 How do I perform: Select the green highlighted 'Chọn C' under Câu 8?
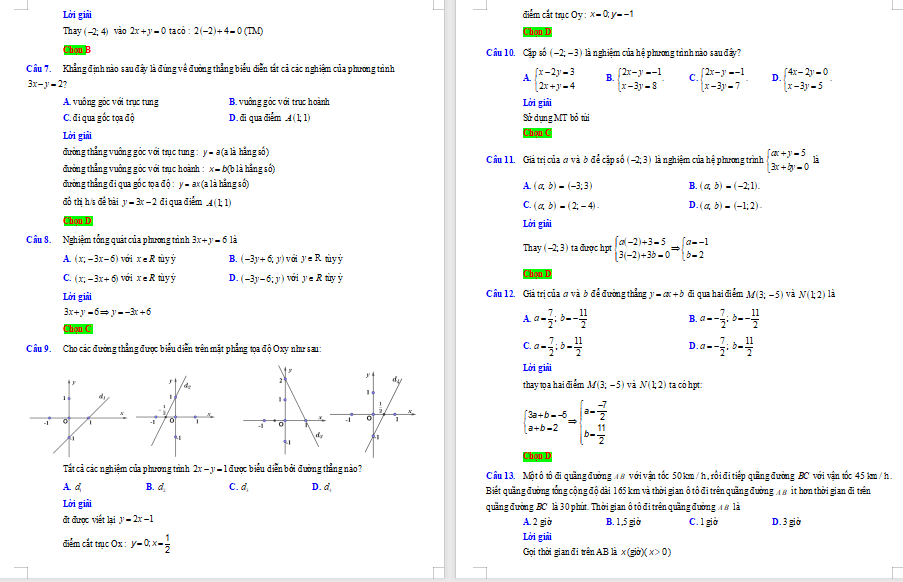pos(77,328)
